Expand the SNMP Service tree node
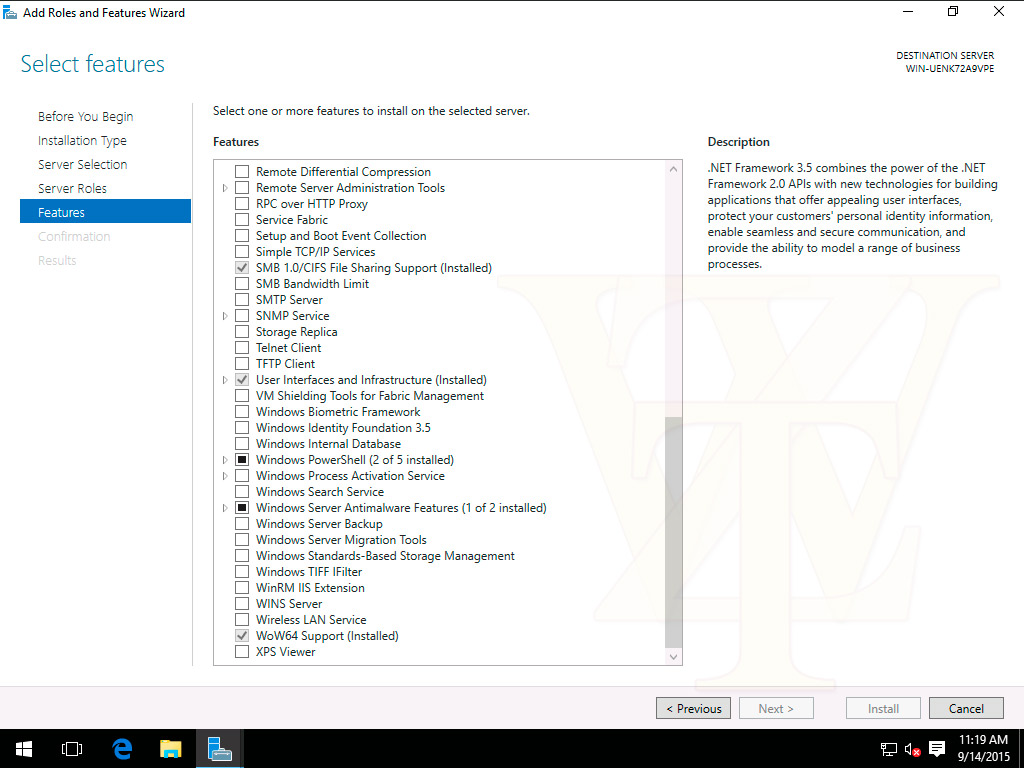1024x768 pixels. (225, 316)
